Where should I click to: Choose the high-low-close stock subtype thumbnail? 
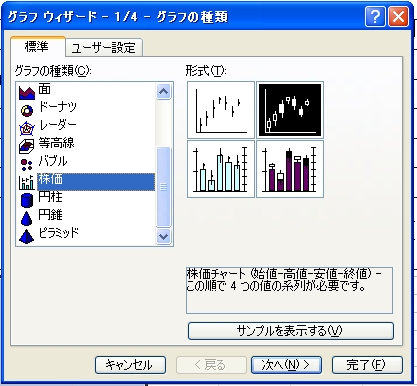pos(221,110)
